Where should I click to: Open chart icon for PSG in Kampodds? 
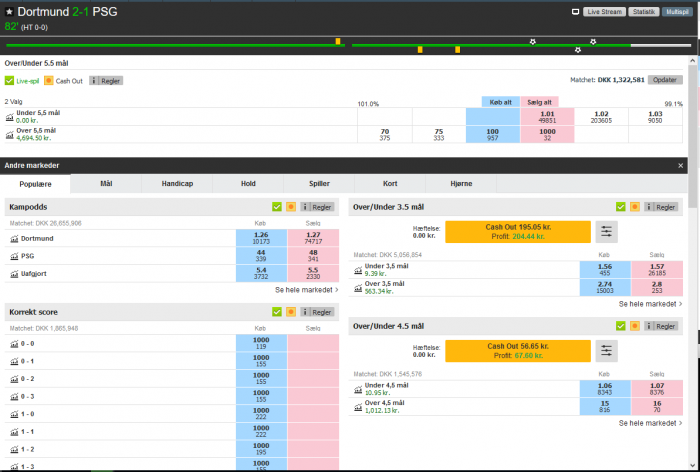(14, 256)
